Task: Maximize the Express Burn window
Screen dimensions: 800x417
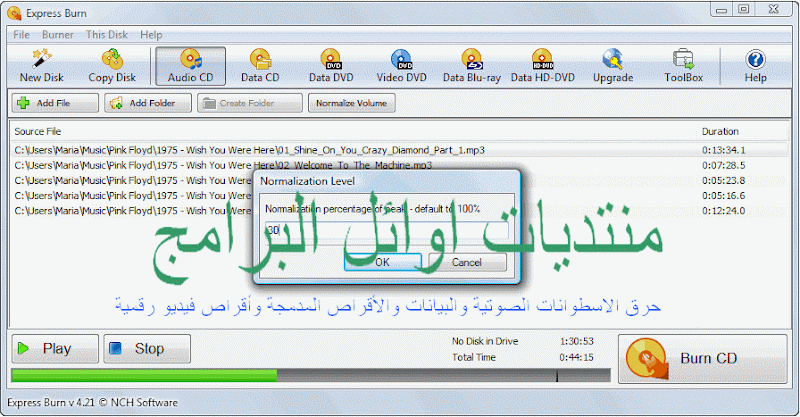Action: click(743, 9)
